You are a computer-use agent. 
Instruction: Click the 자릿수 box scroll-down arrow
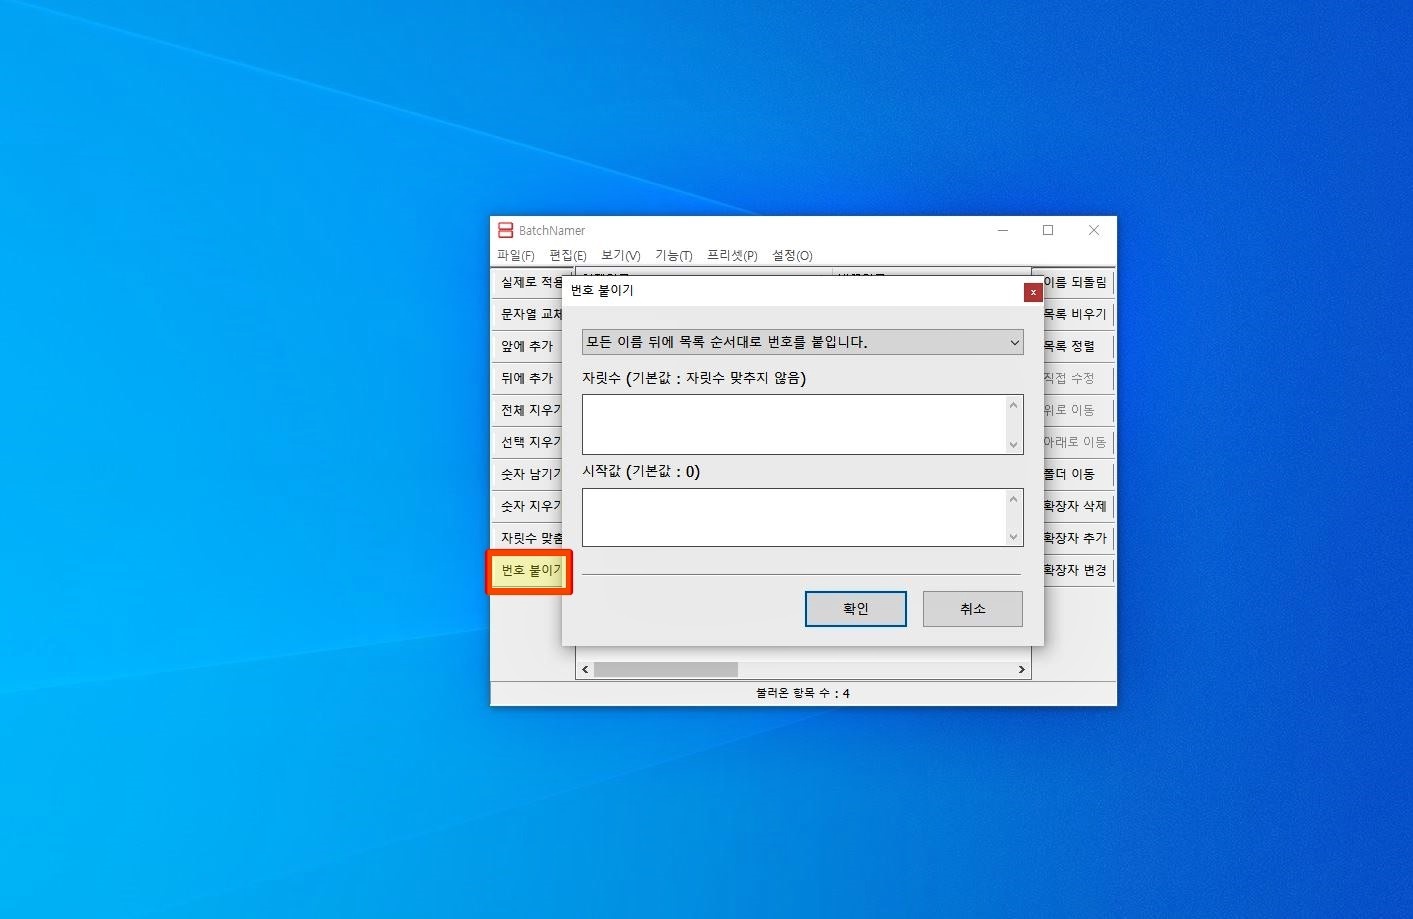1014,444
